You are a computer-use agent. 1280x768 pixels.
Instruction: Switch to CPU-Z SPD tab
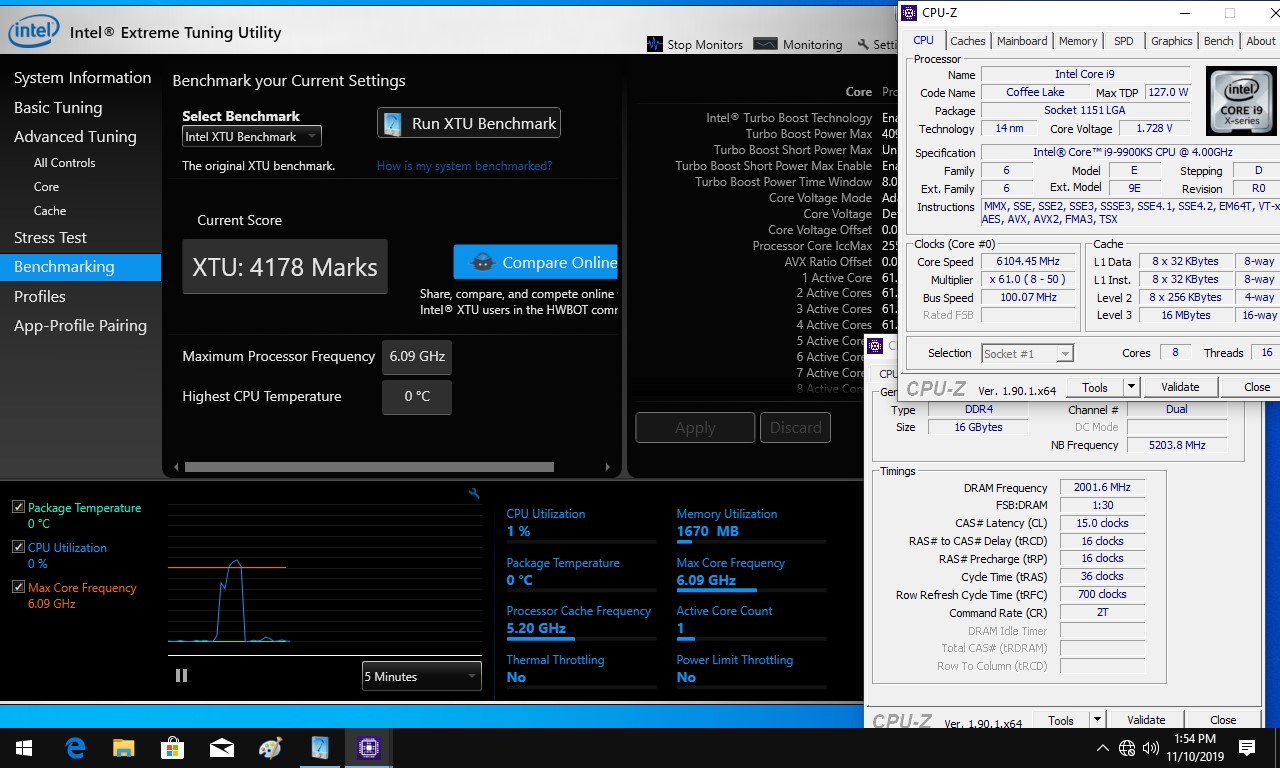click(1124, 41)
